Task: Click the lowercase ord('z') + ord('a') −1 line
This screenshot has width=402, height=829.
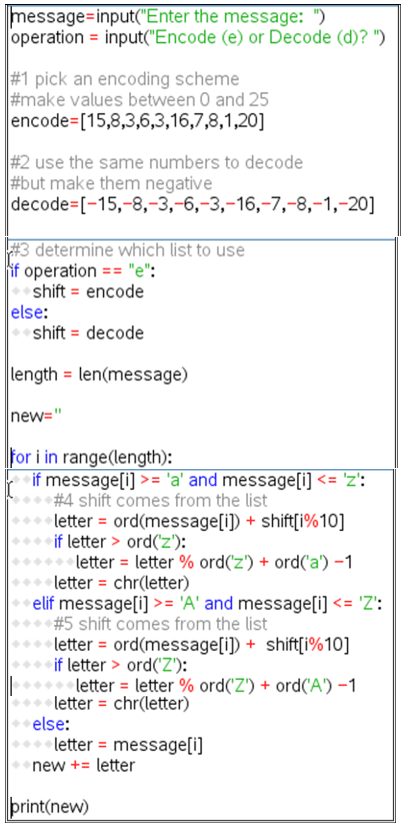Action: click(x=214, y=562)
